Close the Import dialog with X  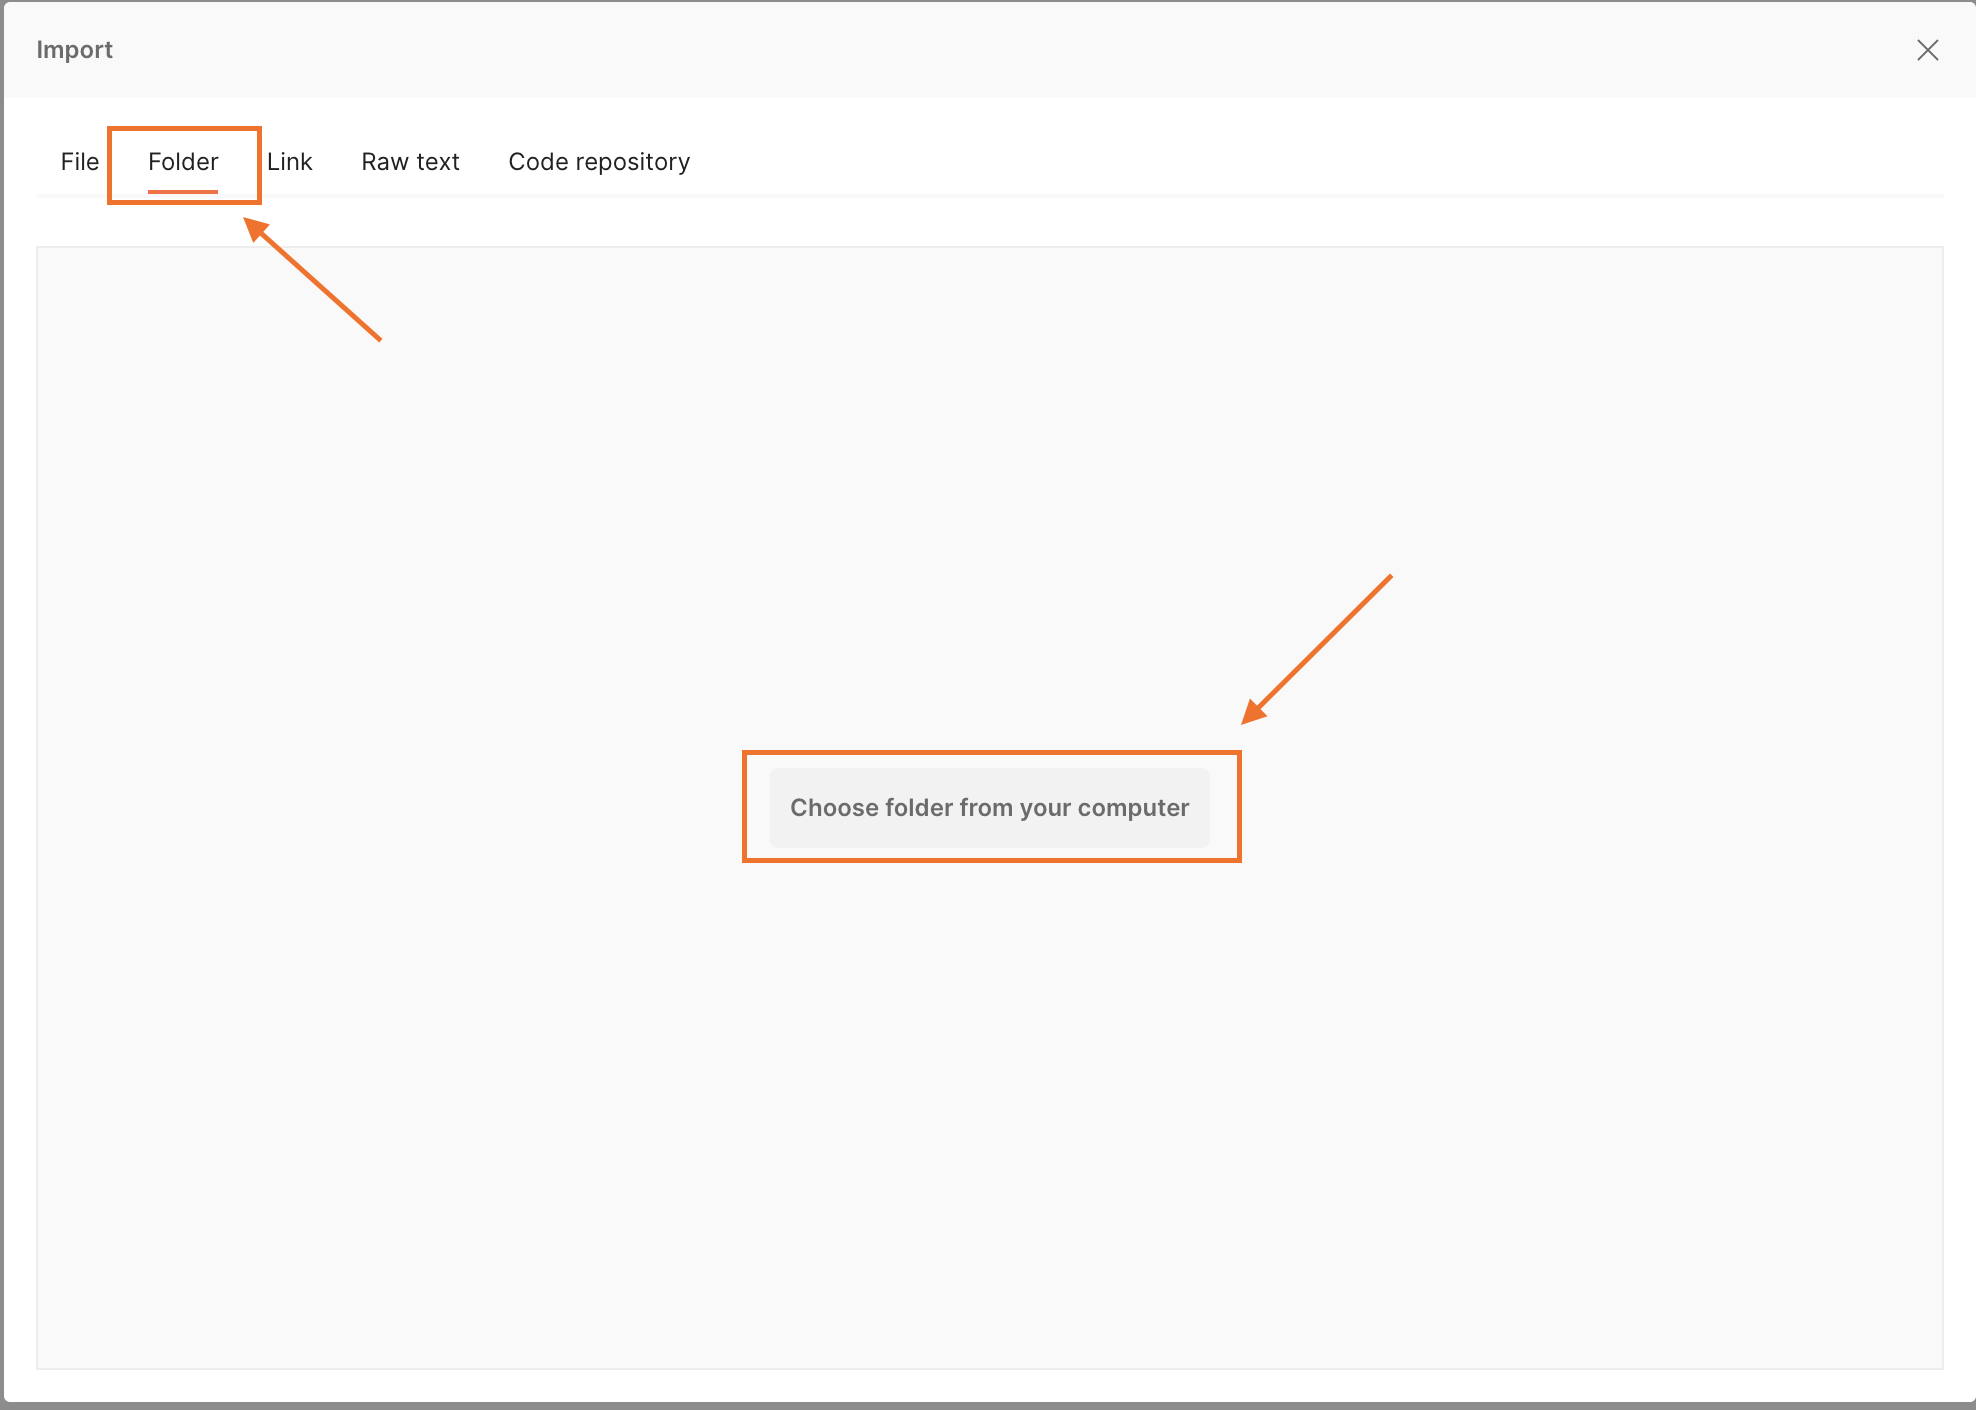pyautogui.click(x=1927, y=50)
